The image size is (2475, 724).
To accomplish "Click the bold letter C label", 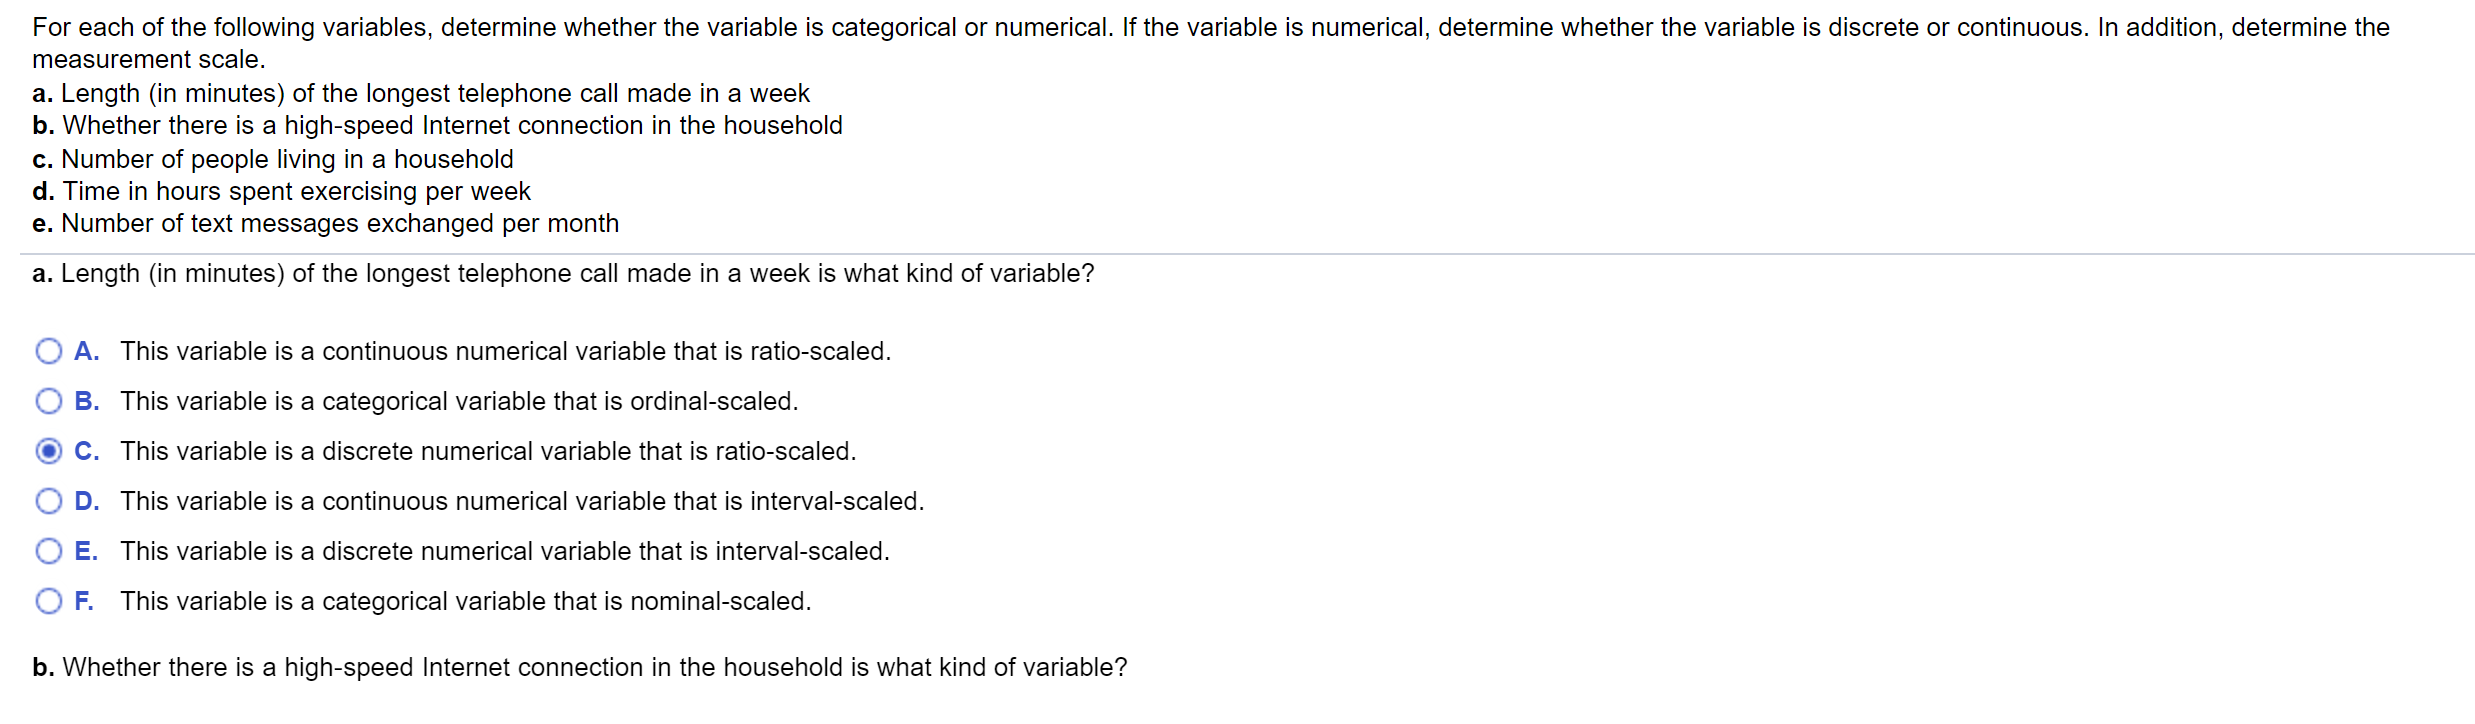I will click(86, 450).
